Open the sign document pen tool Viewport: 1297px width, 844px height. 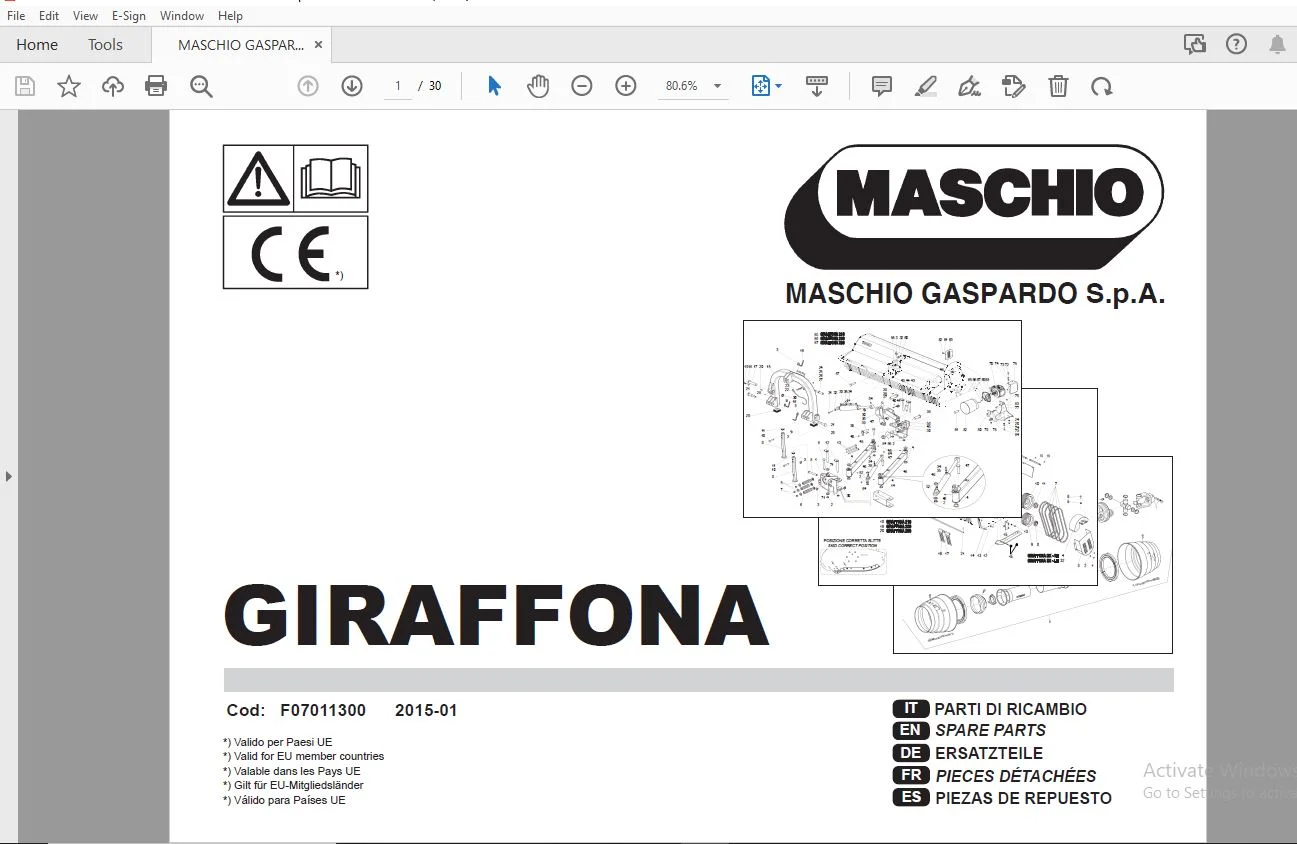coord(969,86)
